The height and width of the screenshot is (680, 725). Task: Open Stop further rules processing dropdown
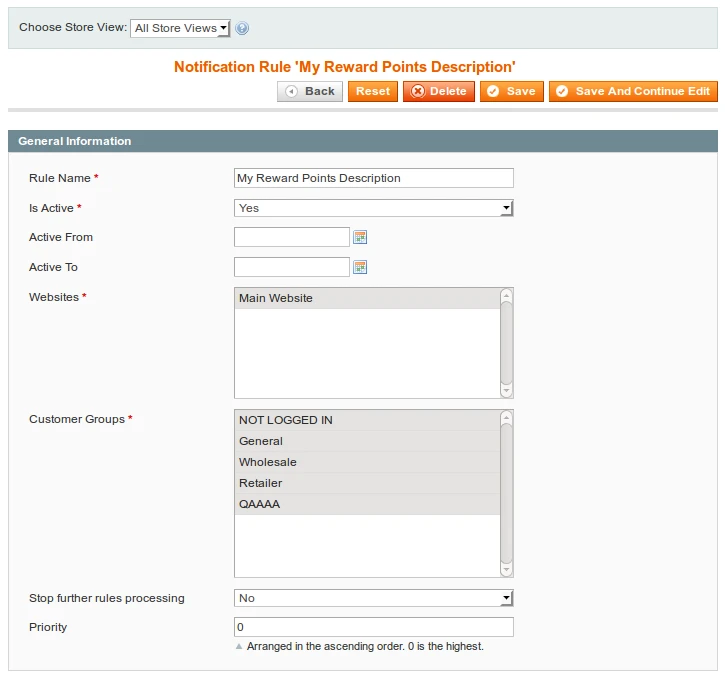pyautogui.click(x=373, y=598)
